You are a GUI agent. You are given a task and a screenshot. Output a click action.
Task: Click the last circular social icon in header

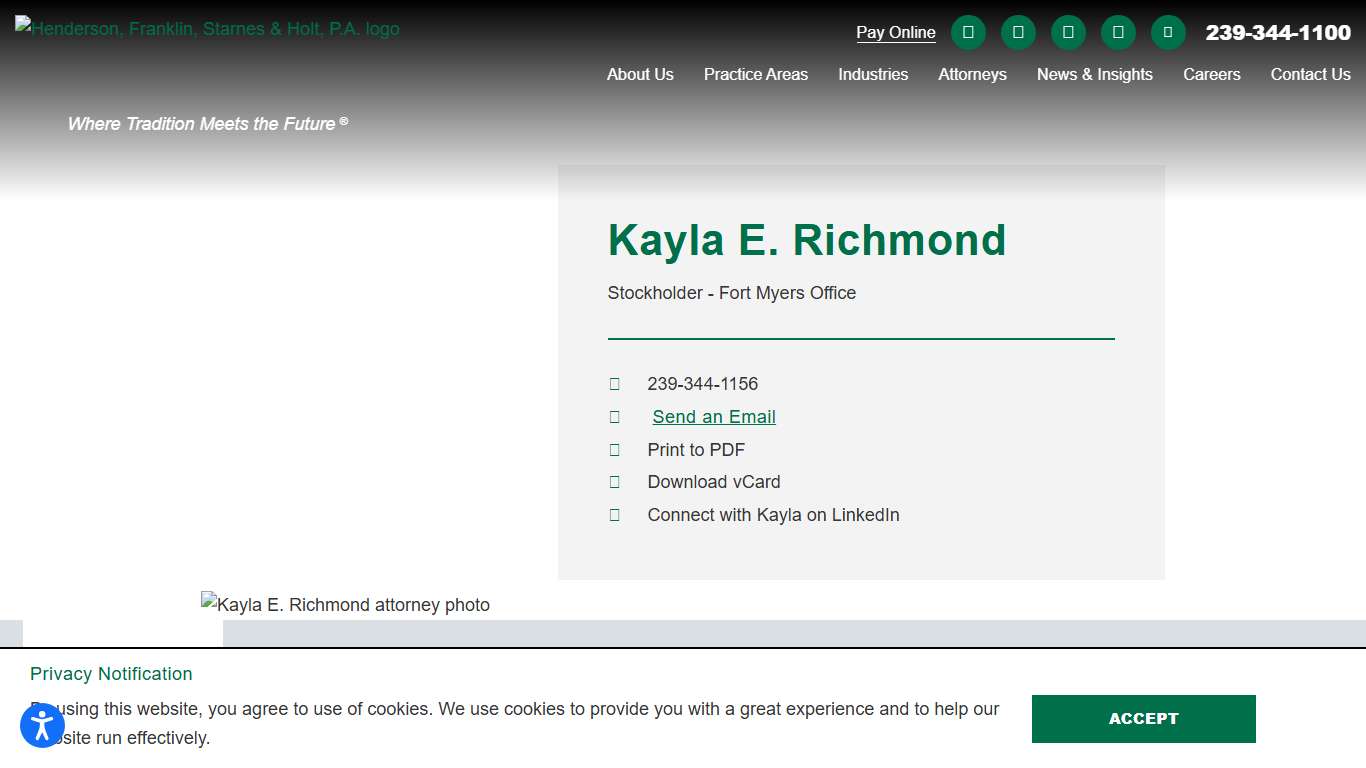(x=1168, y=32)
